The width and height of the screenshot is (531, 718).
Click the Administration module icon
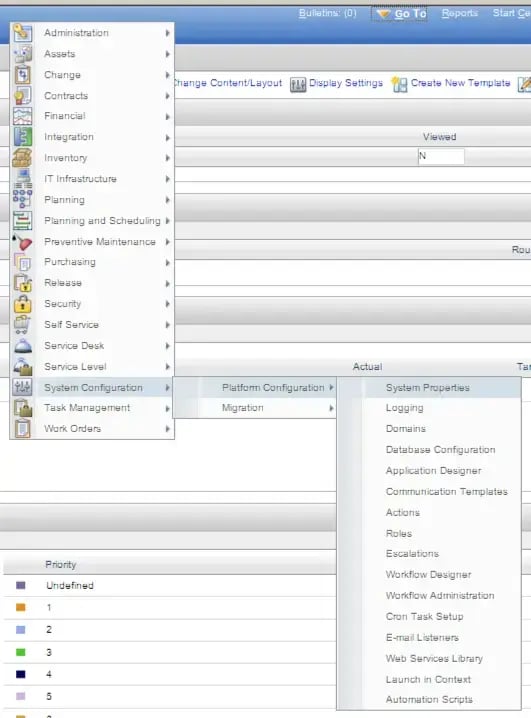click(22, 33)
